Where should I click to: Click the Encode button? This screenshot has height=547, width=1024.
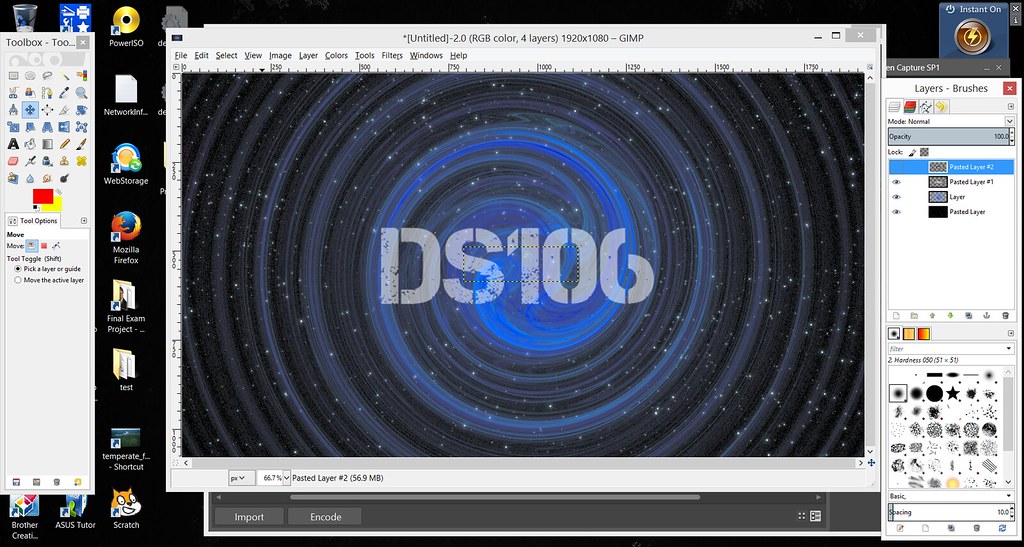(x=326, y=517)
